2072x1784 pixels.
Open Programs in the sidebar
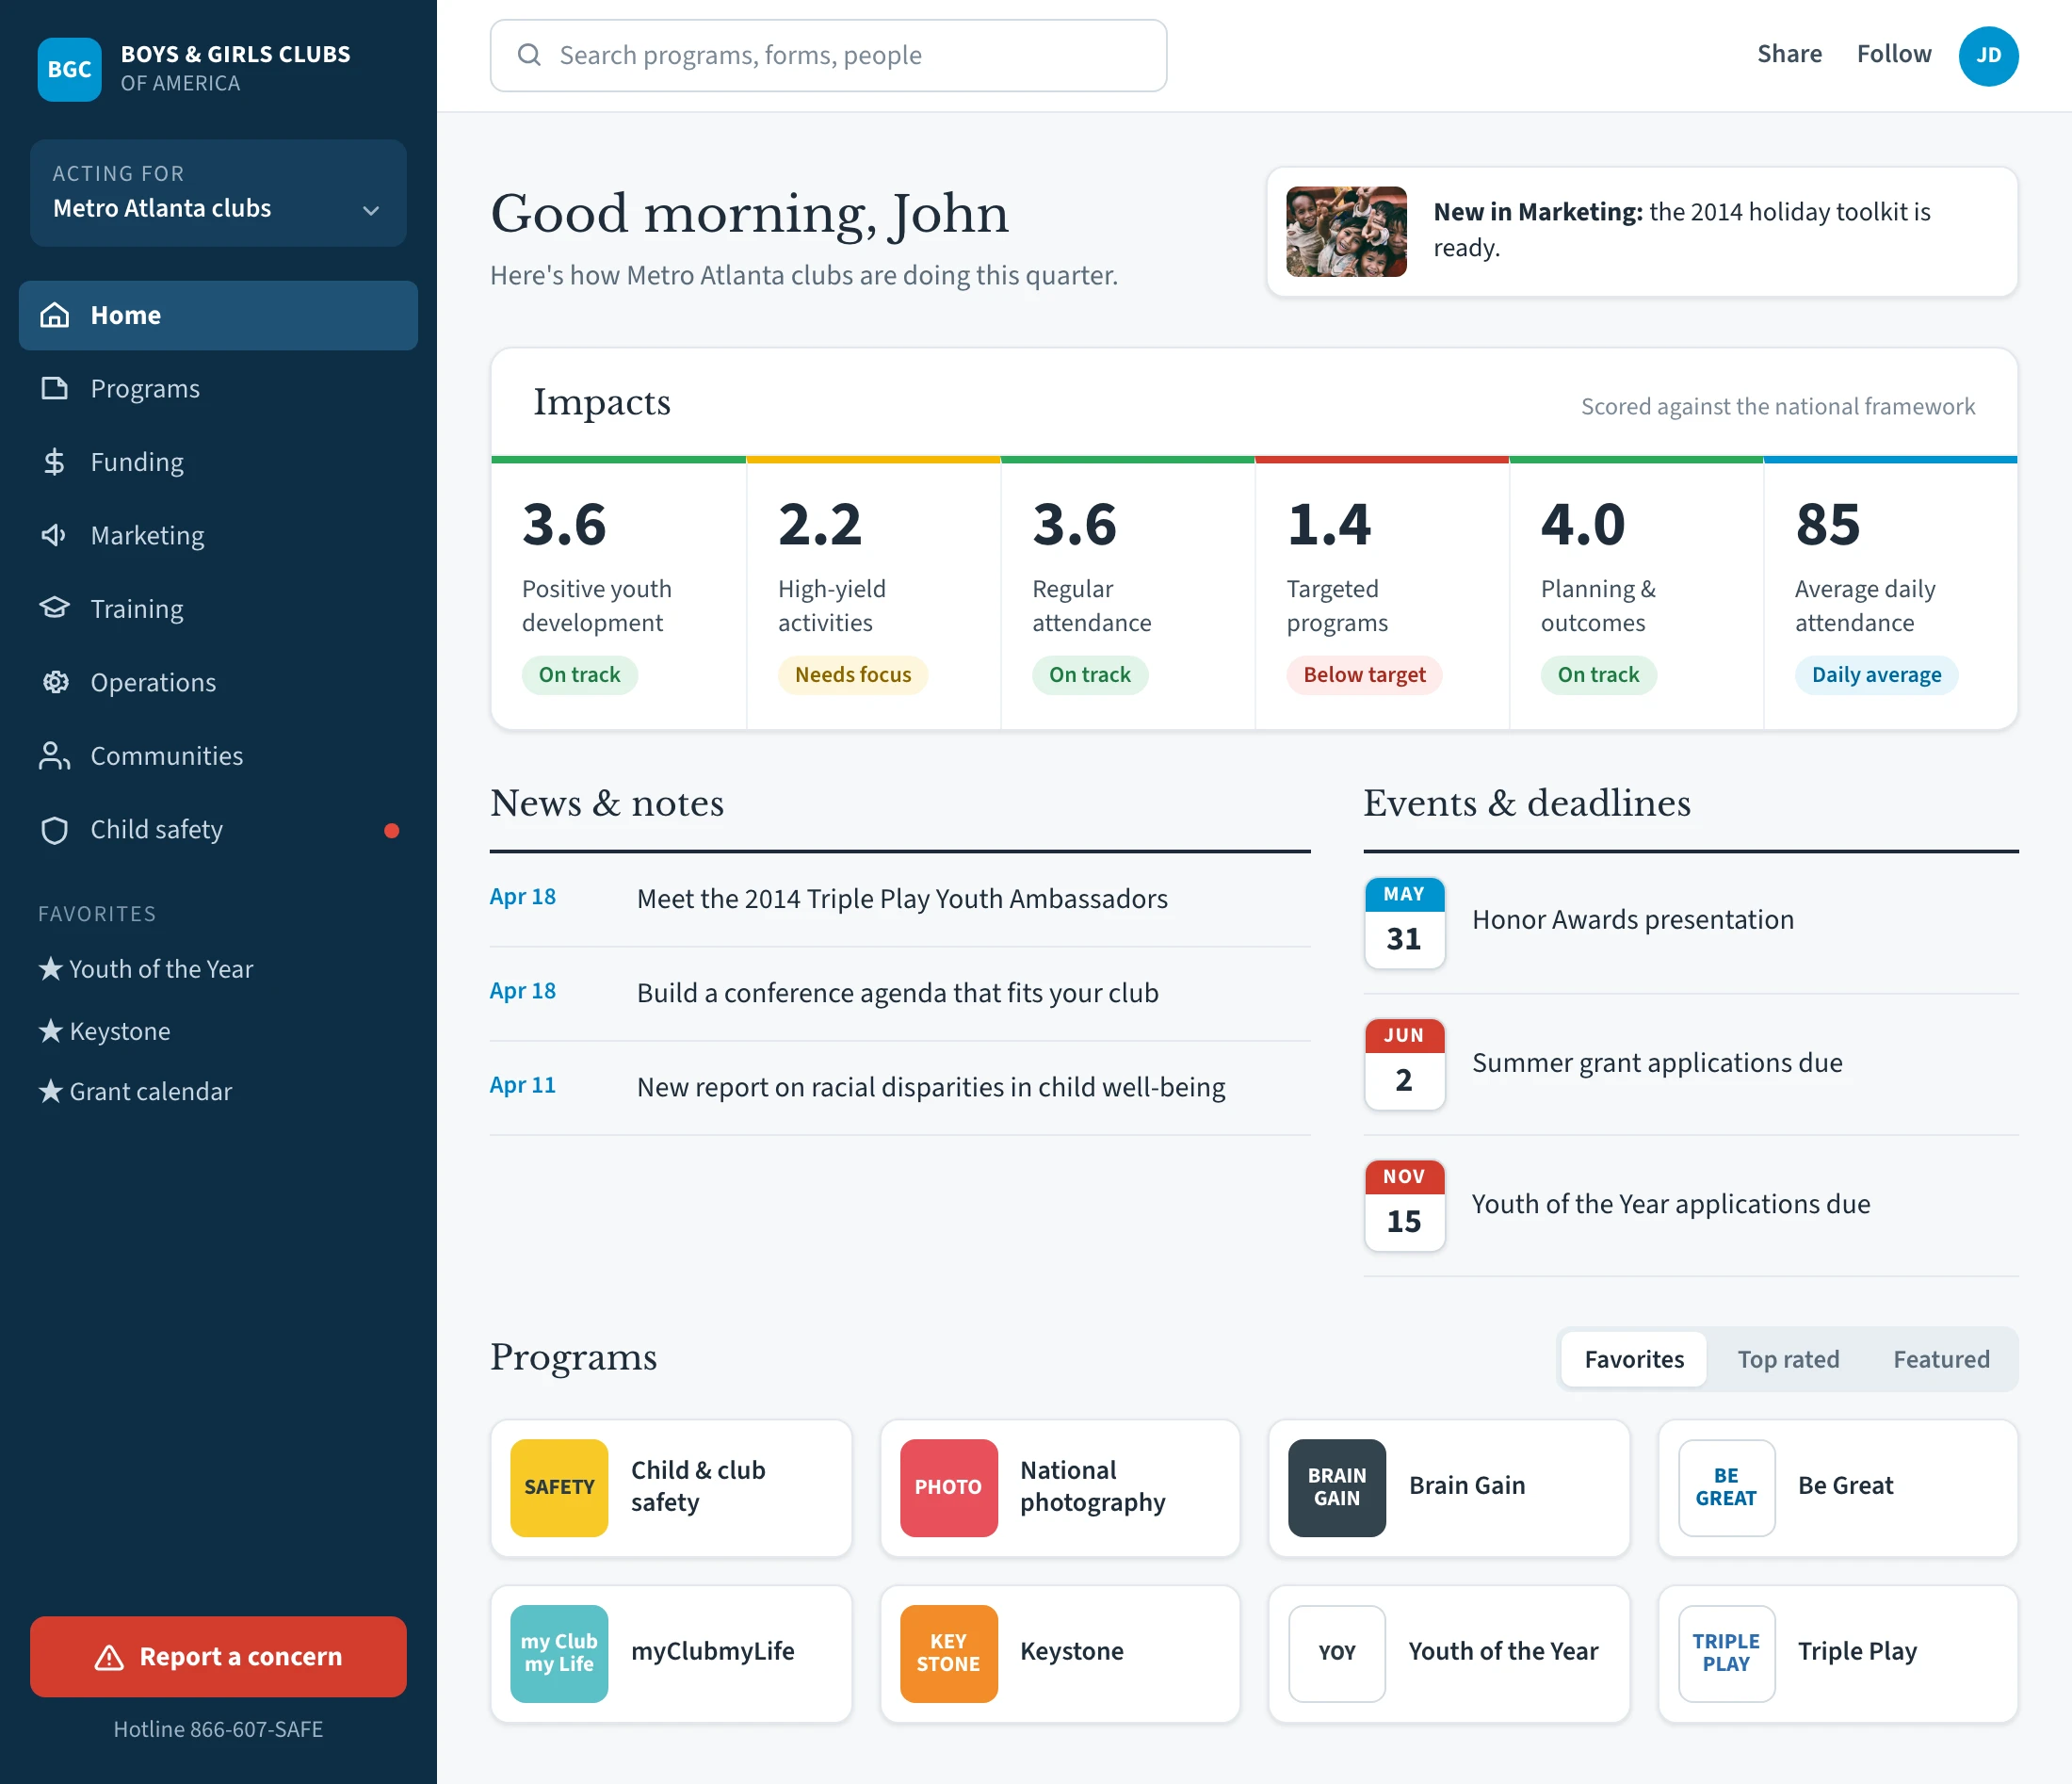pyautogui.click(x=218, y=388)
